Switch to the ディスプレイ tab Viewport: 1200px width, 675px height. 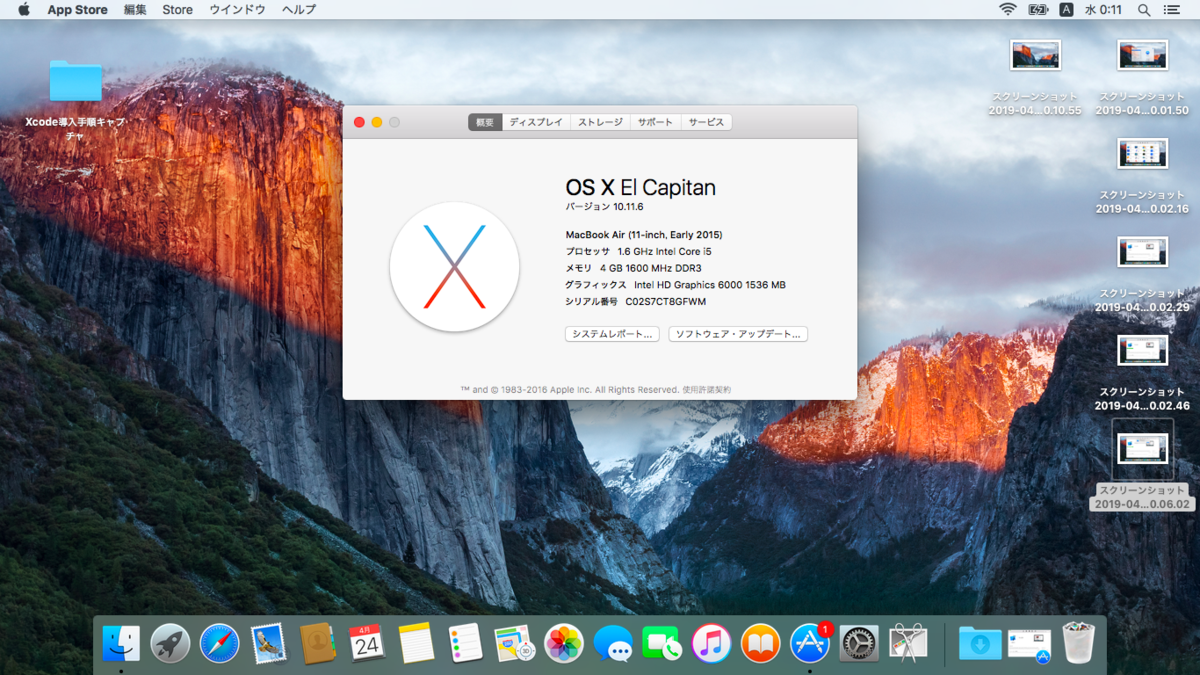[x=536, y=122]
